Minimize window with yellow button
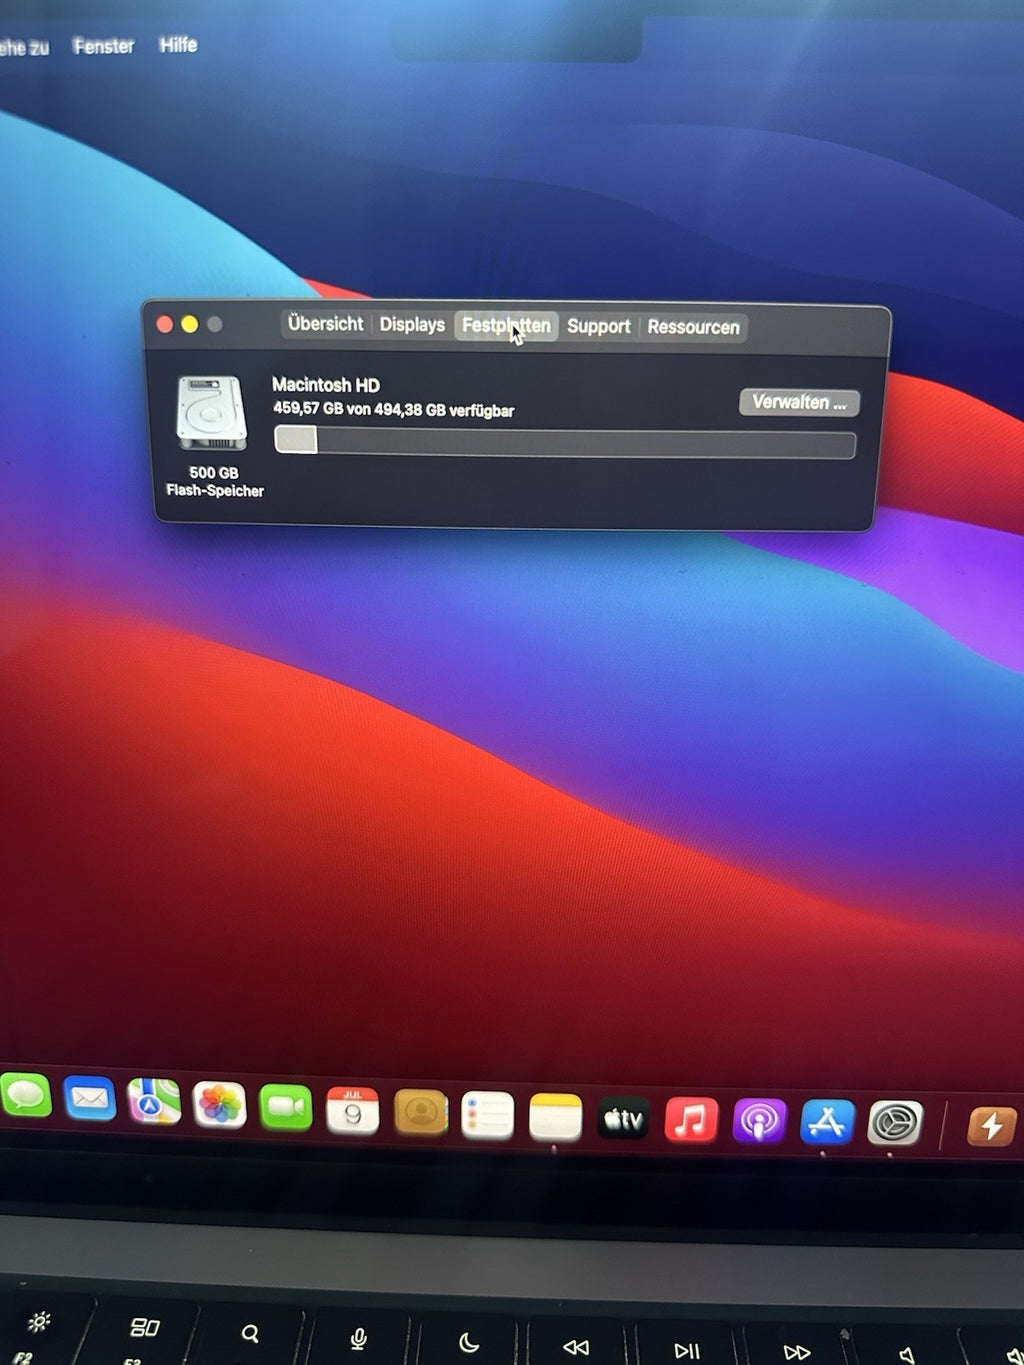The image size is (1024, 1365). pyautogui.click(x=189, y=324)
